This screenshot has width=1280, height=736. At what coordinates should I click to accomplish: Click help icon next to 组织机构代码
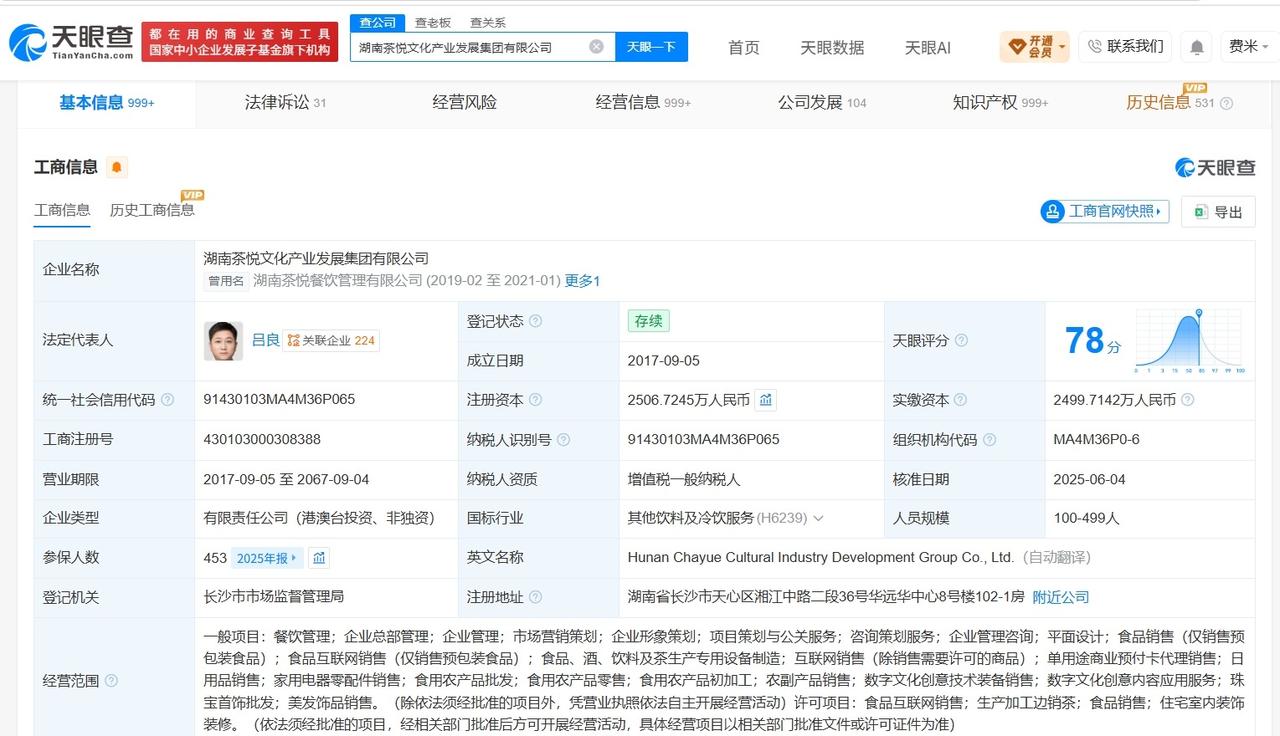[x=989, y=439]
